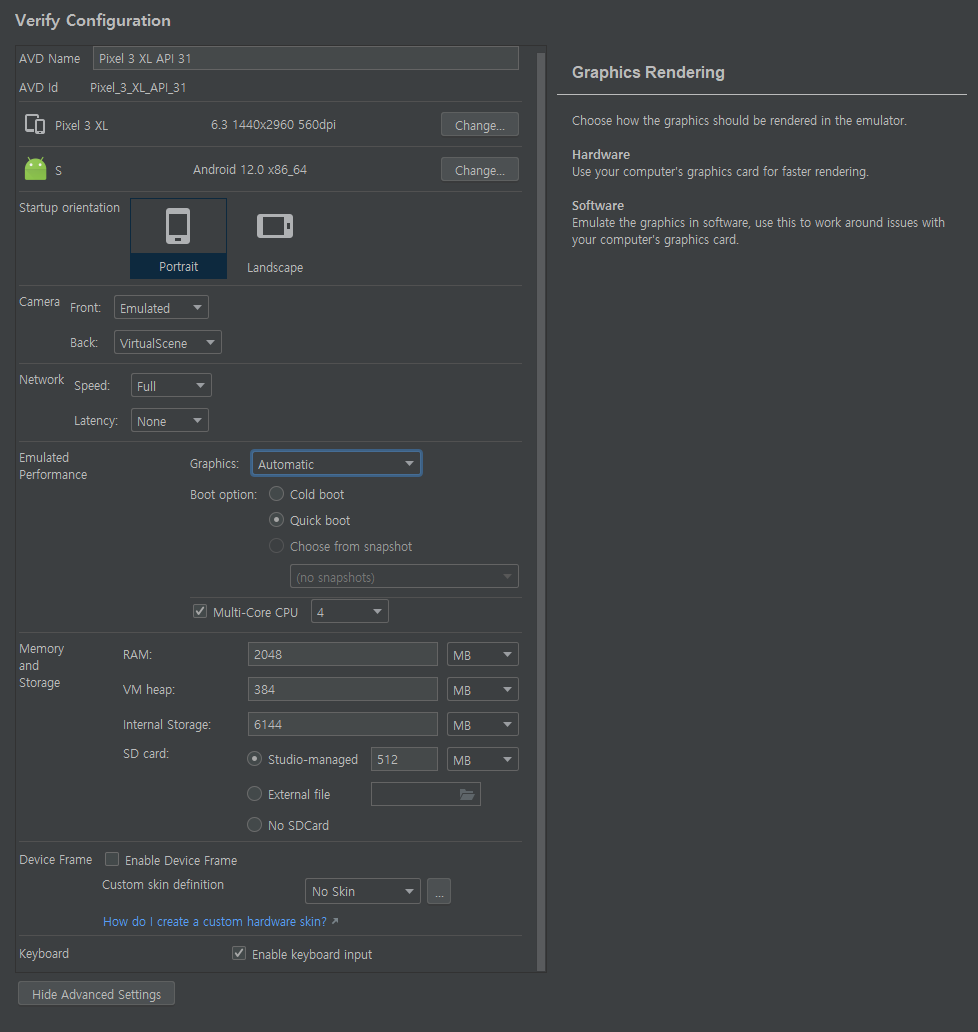Open the folder browse icon for External file
Viewport: 978px width, 1032px height.
tap(467, 794)
